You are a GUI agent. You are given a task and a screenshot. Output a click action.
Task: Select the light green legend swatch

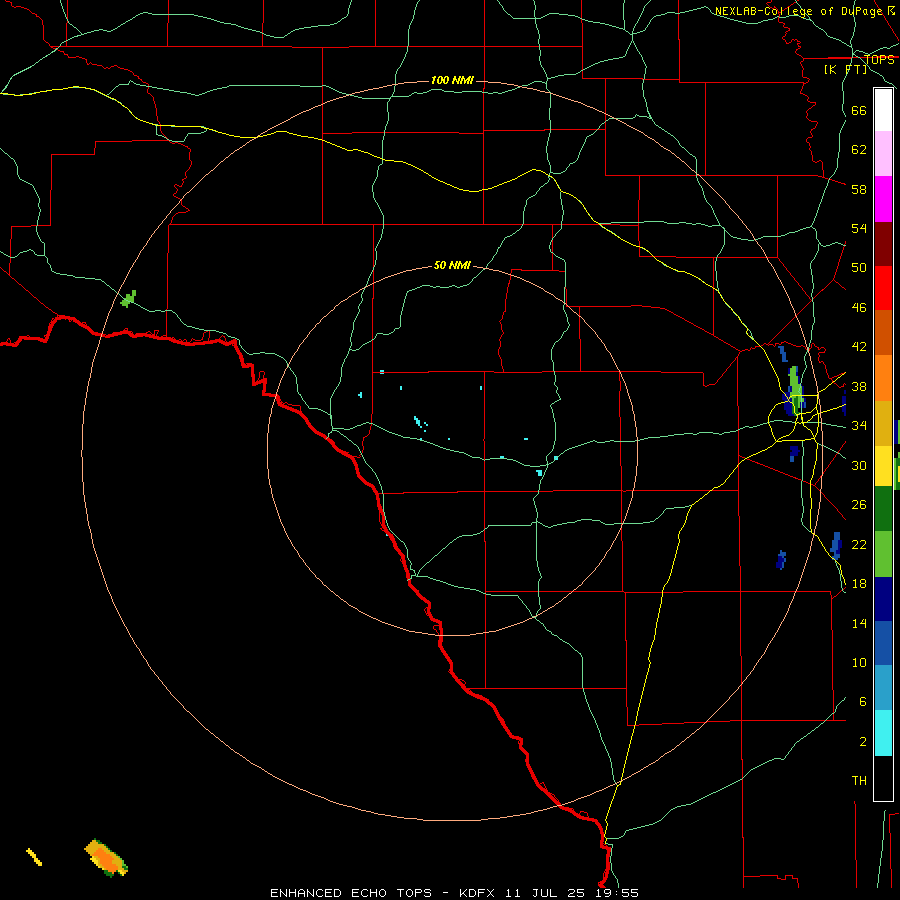(883, 554)
